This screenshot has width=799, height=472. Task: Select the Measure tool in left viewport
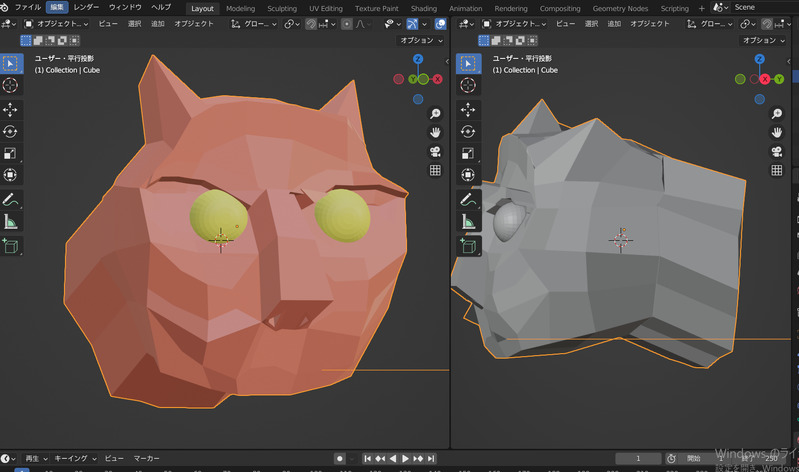click(x=10, y=221)
